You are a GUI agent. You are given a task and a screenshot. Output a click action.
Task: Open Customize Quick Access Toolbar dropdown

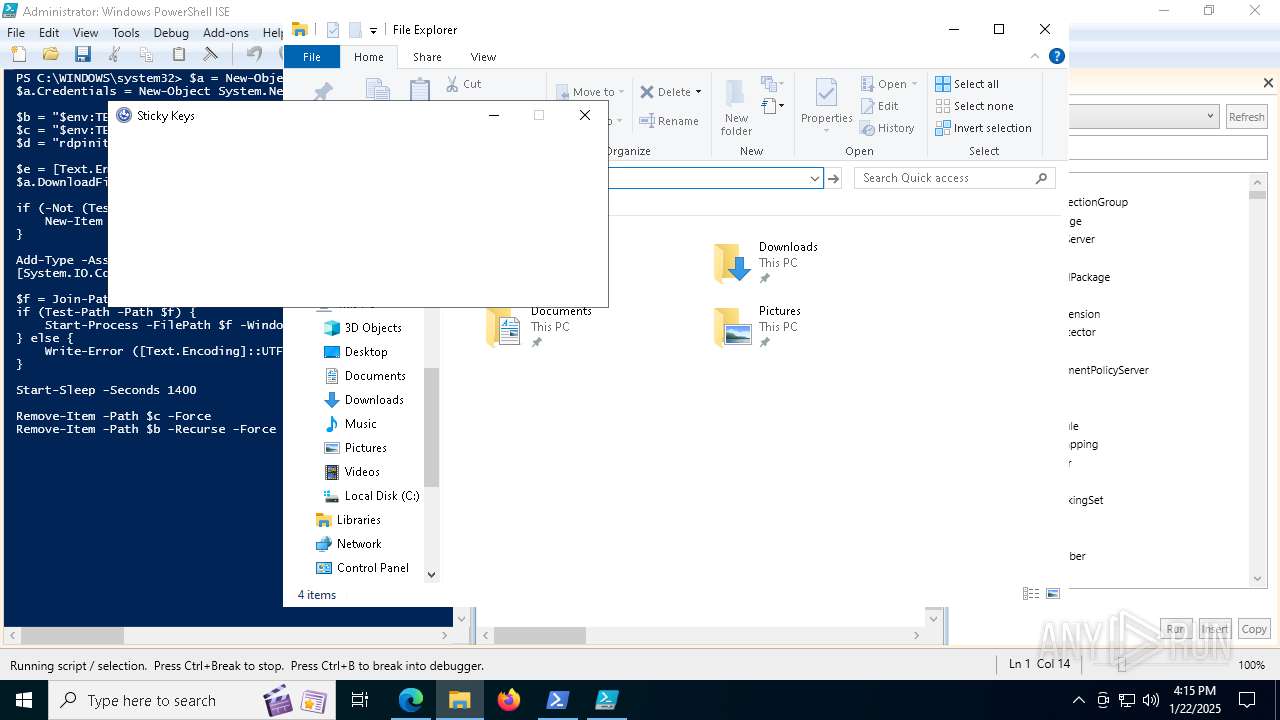click(373, 31)
